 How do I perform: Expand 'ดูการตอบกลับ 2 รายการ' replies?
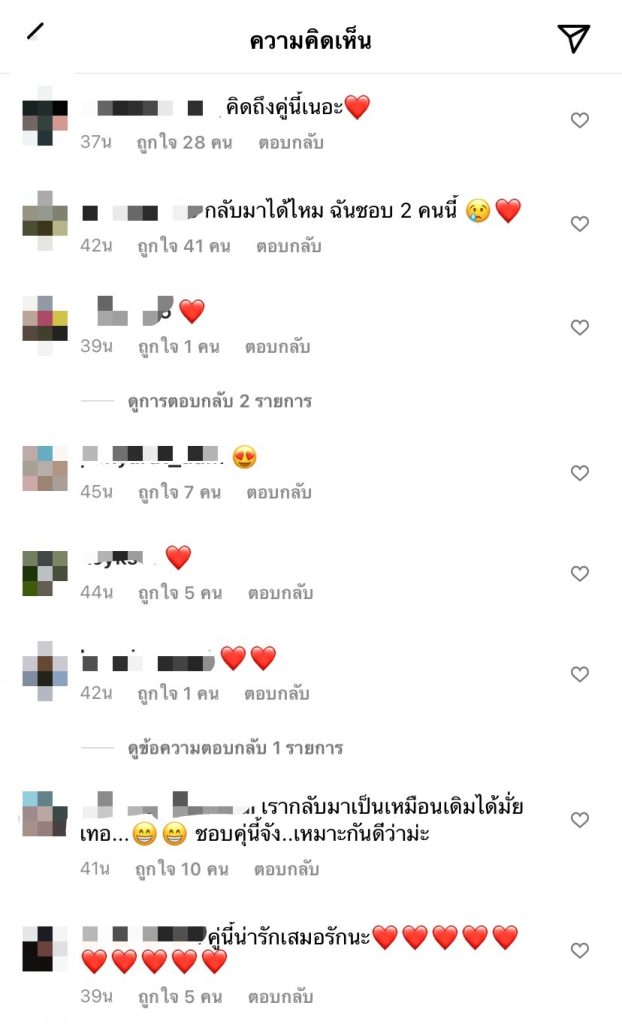point(220,401)
